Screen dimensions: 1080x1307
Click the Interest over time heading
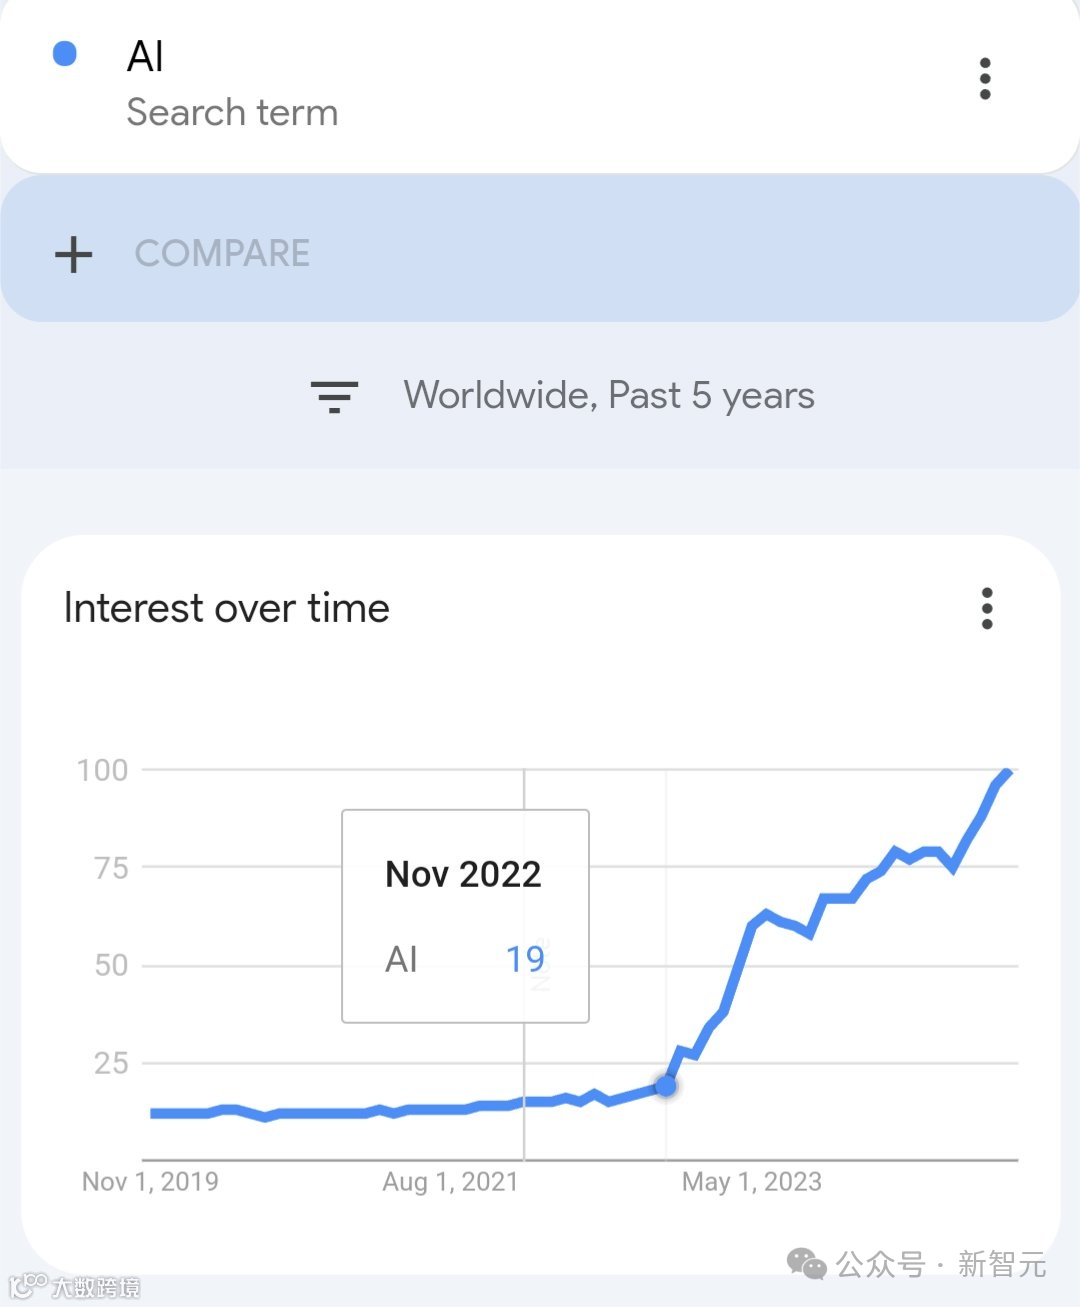point(227,608)
